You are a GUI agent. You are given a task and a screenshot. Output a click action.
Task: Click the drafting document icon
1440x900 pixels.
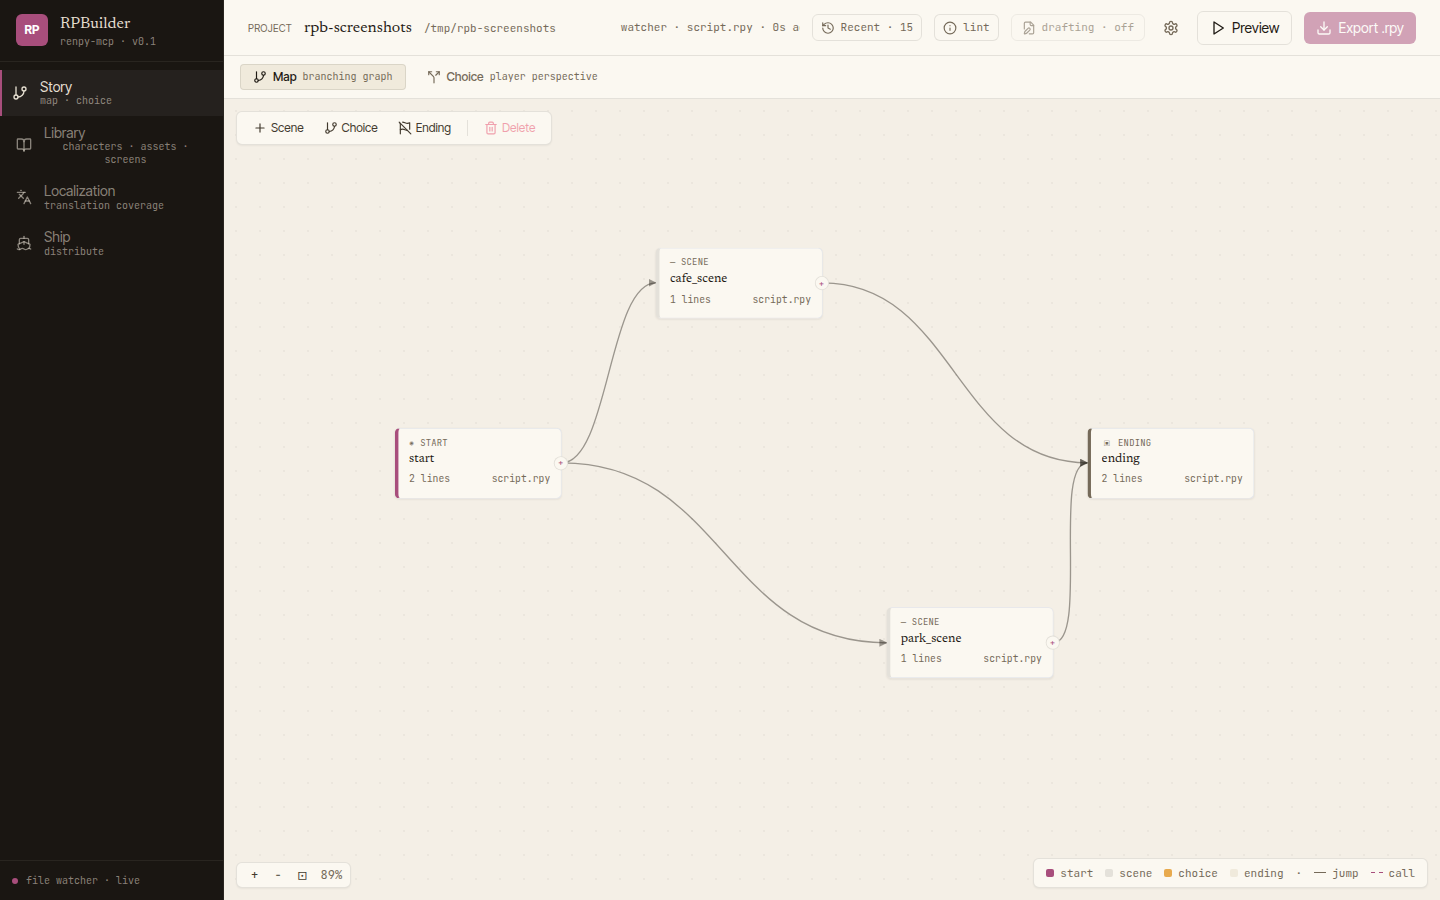pos(1028,28)
